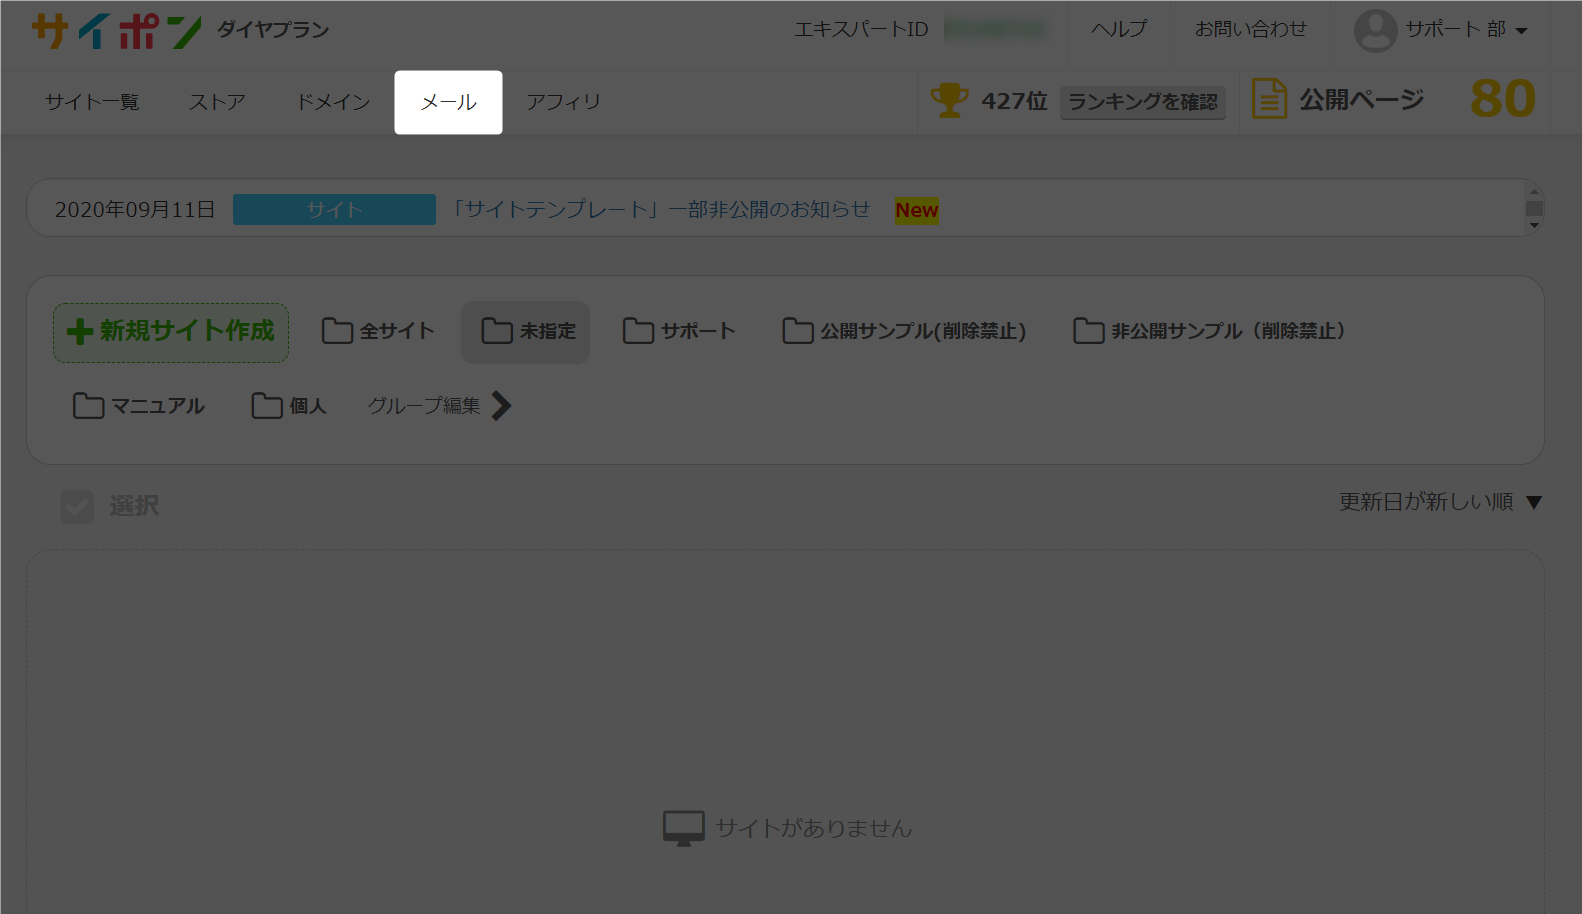Open the ヘルプ link

[1119, 29]
